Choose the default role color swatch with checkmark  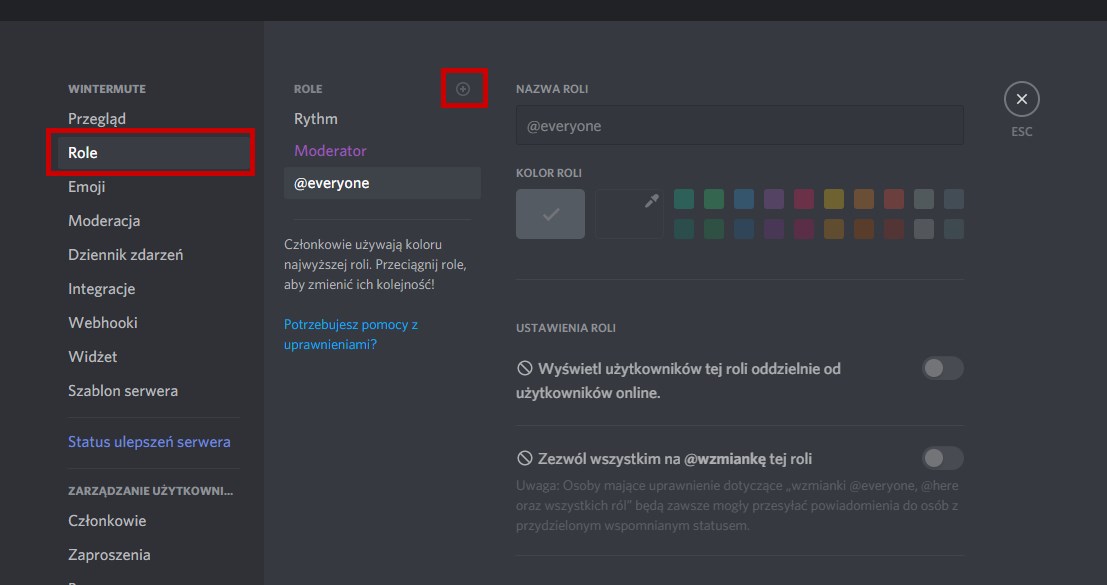coord(551,214)
